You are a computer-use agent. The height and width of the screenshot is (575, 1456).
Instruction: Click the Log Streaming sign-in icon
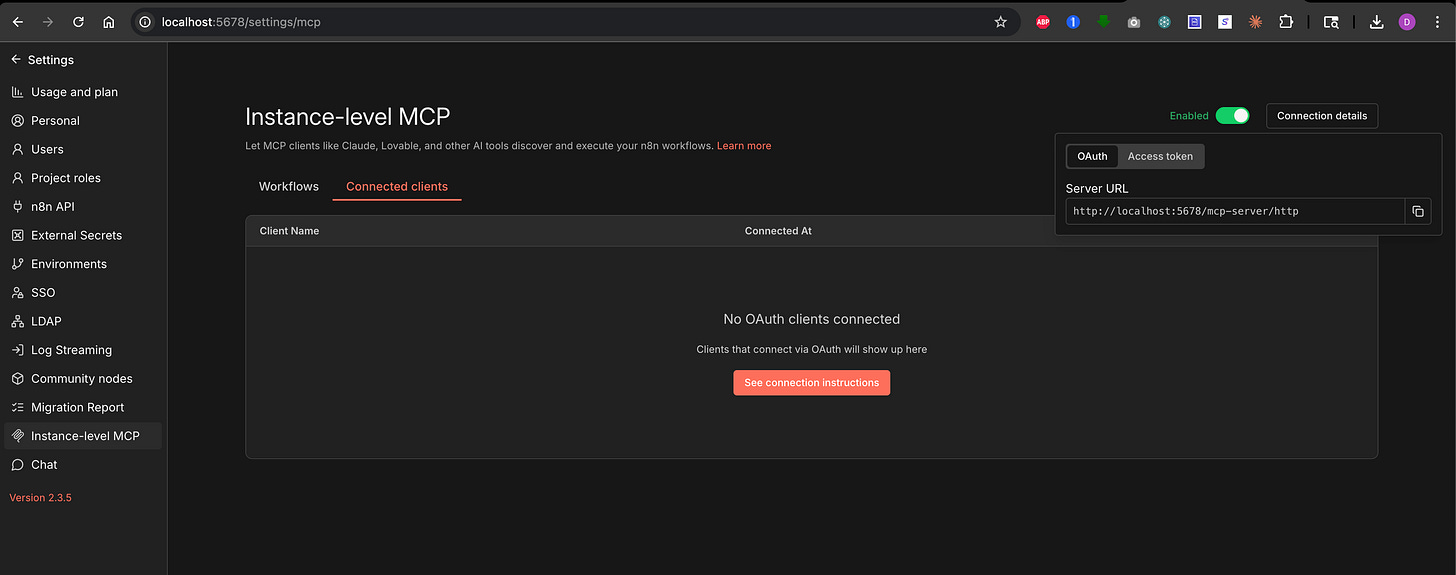click(17, 350)
